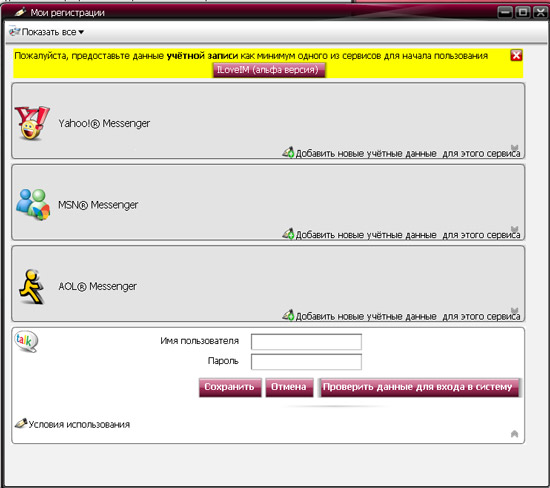Click the pencil icon beside Условия использования

click(x=21, y=423)
